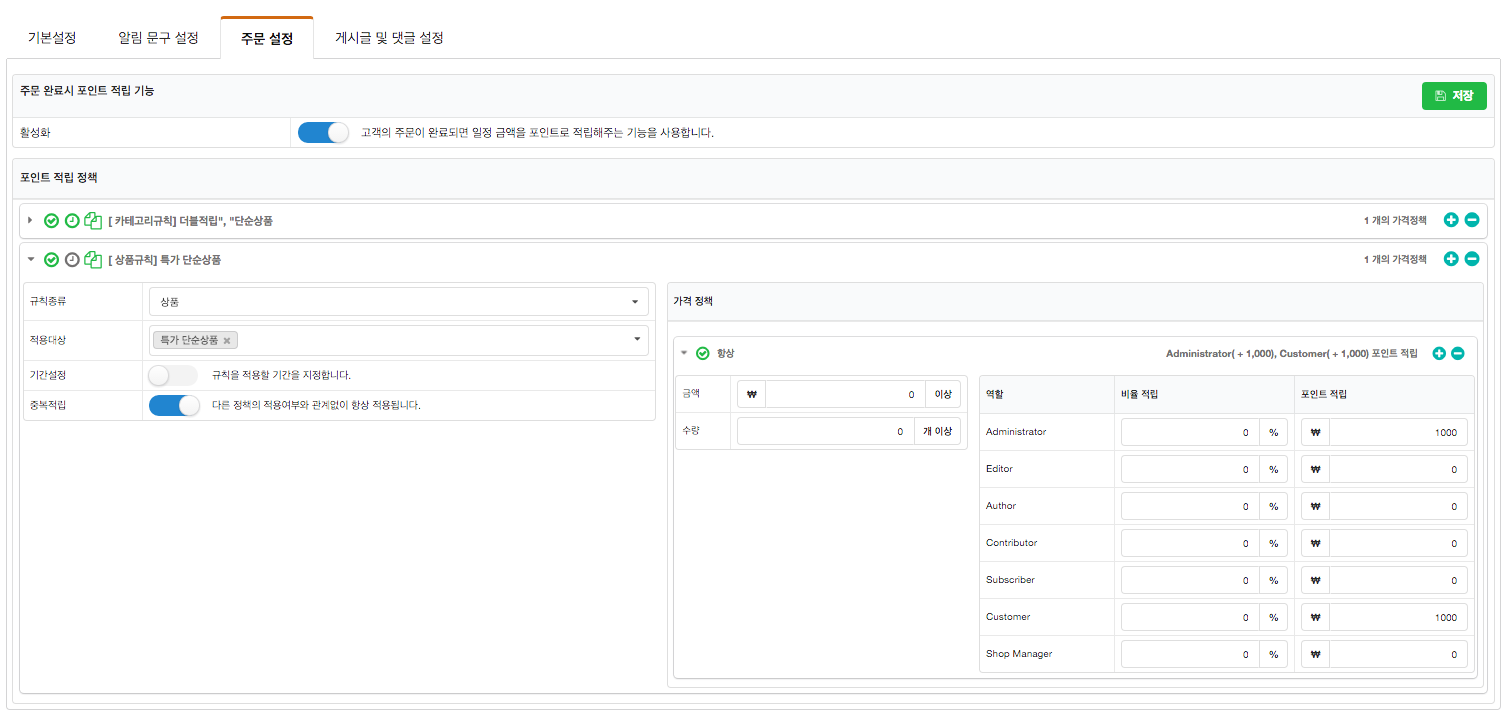Click the clock icon on 카테고리규칙 rule

(x=72, y=221)
